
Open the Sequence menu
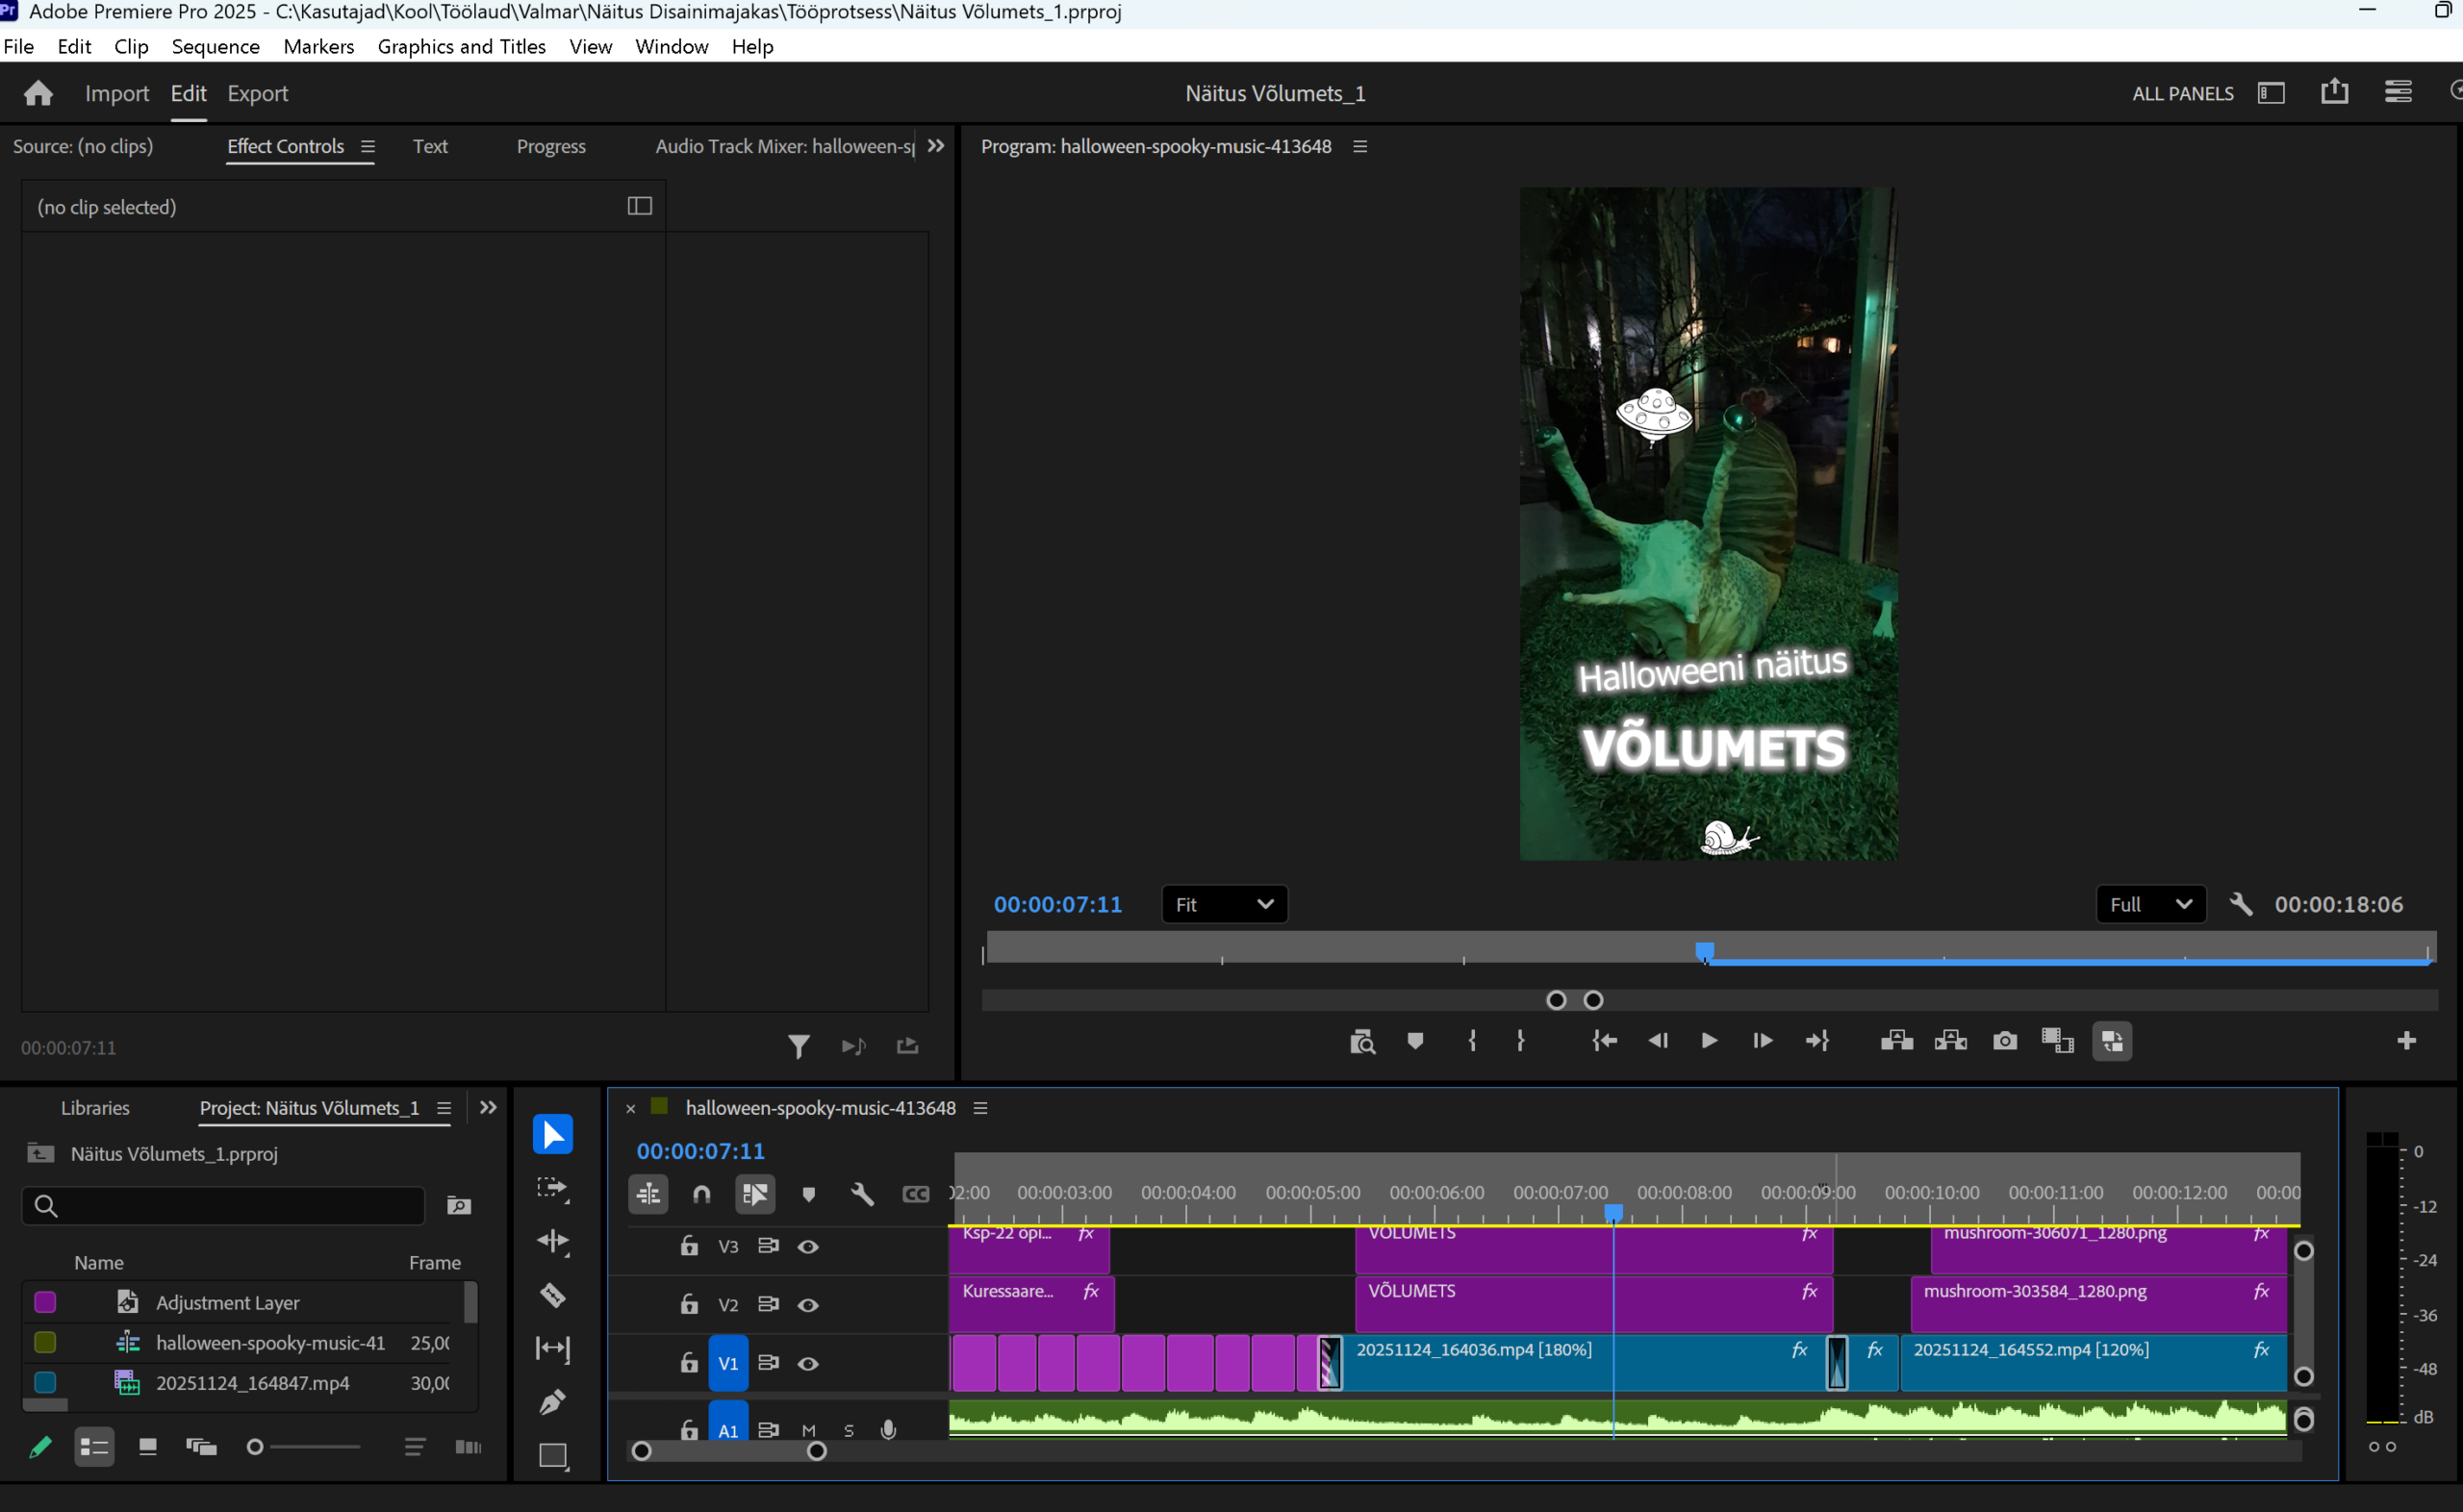point(215,47)
